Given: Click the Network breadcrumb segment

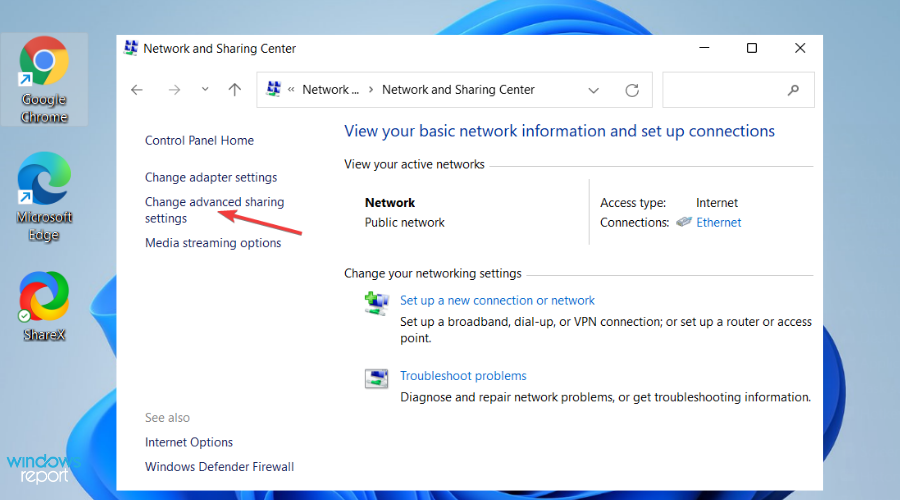Looking at the screenshot, I should pyautogui.click(x=330, y=90).
